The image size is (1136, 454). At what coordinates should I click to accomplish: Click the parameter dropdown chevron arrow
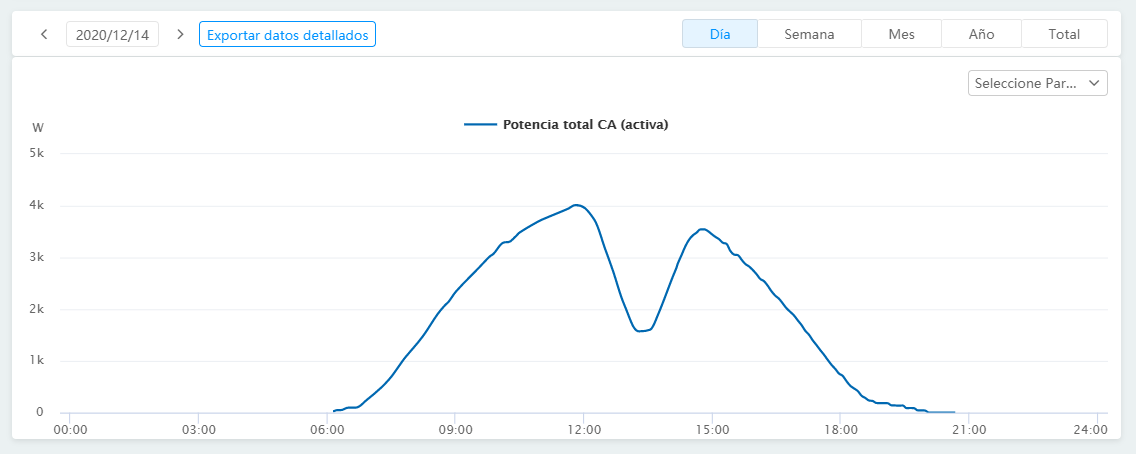click(x=1094, y=83)
